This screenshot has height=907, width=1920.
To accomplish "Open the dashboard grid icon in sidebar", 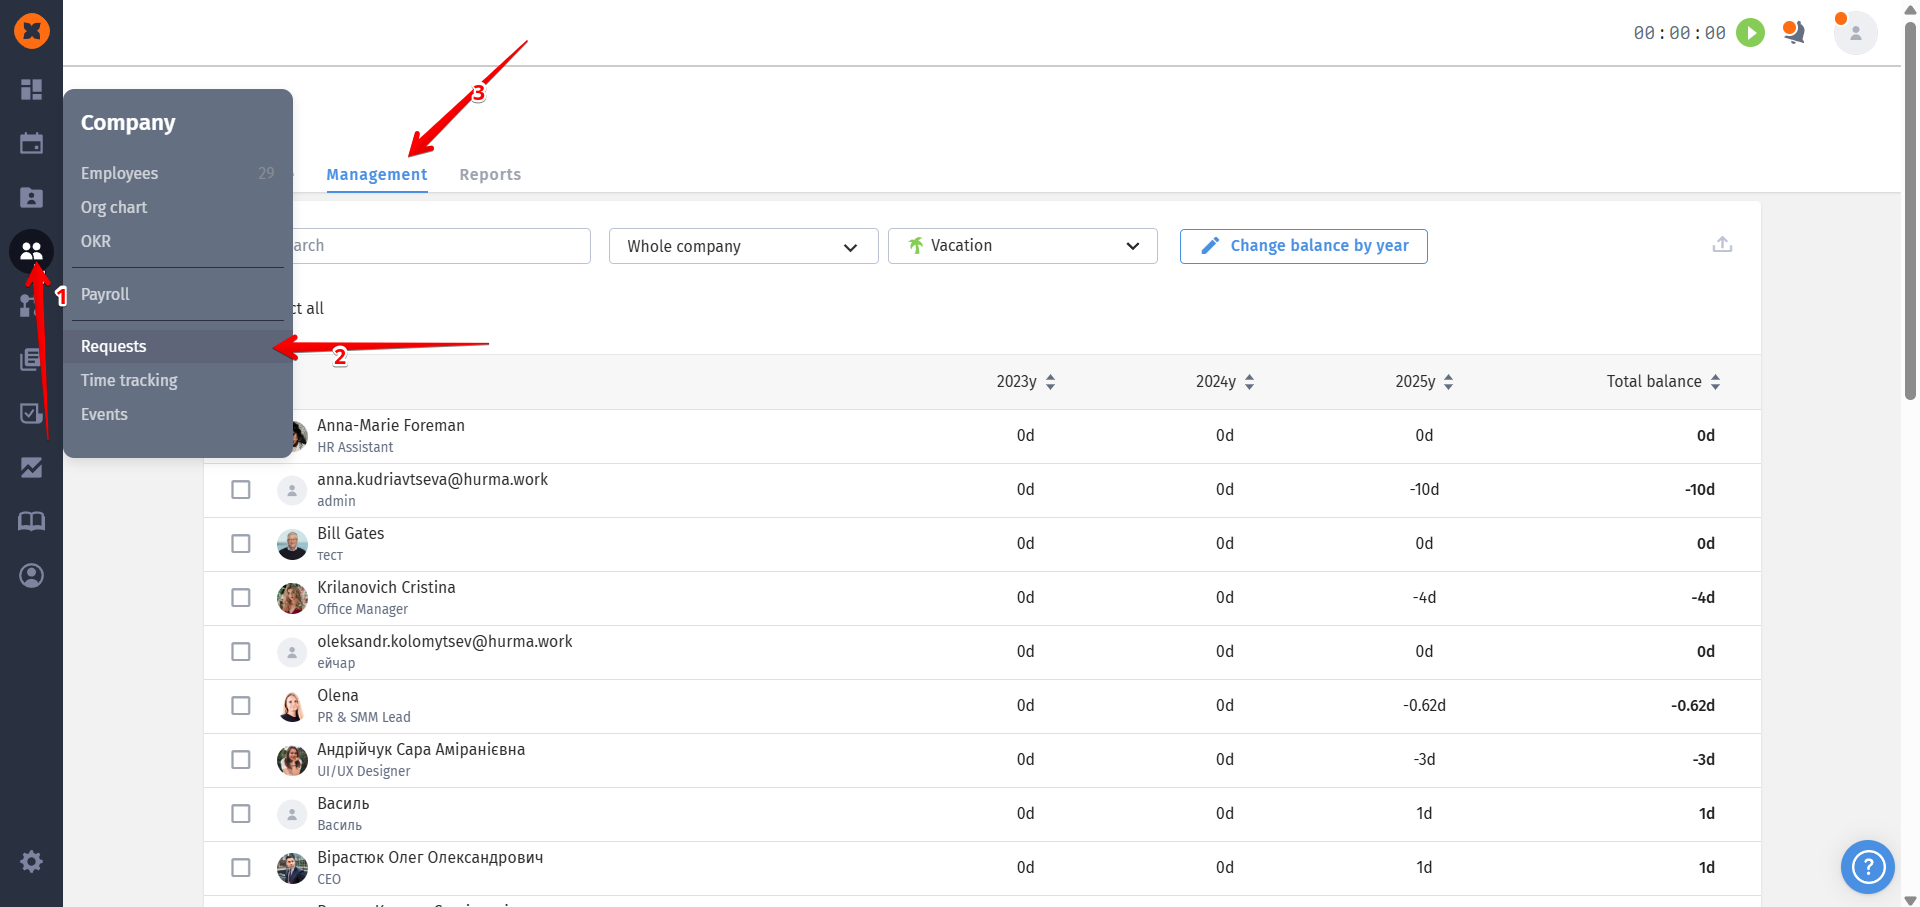I will tap(32, 90).
